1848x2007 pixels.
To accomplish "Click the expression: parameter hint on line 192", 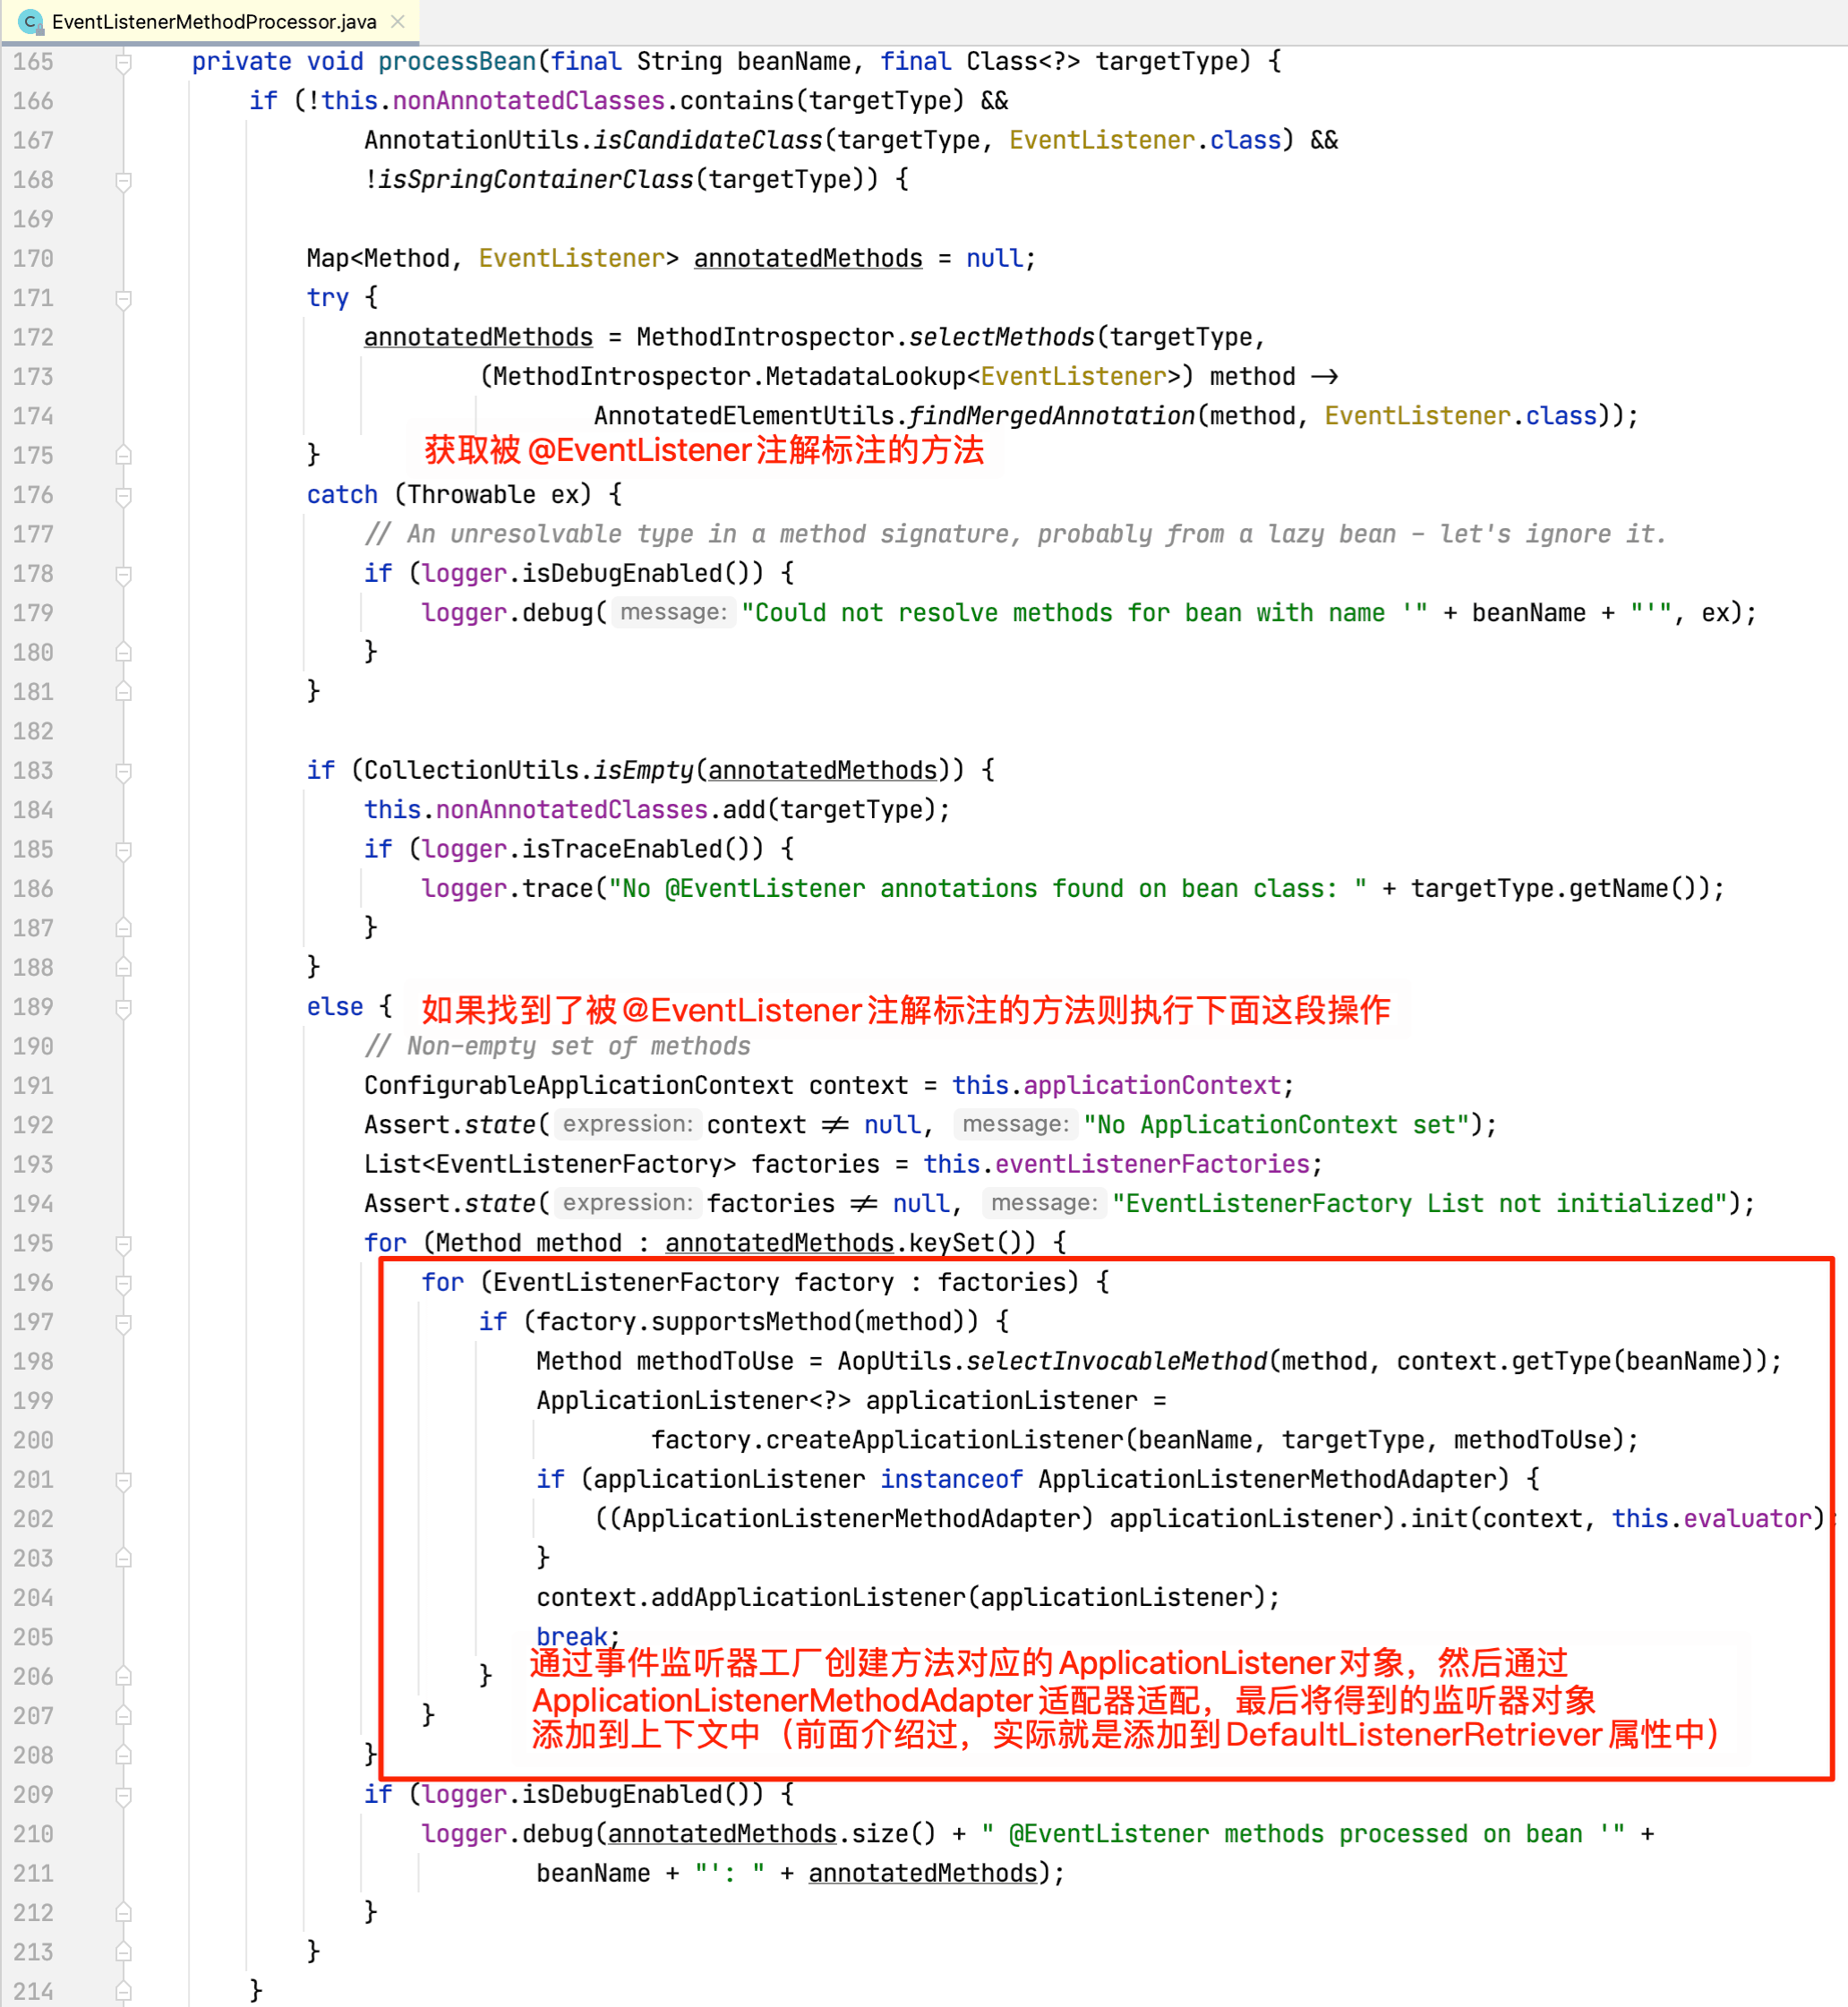I will point(627,1124).
